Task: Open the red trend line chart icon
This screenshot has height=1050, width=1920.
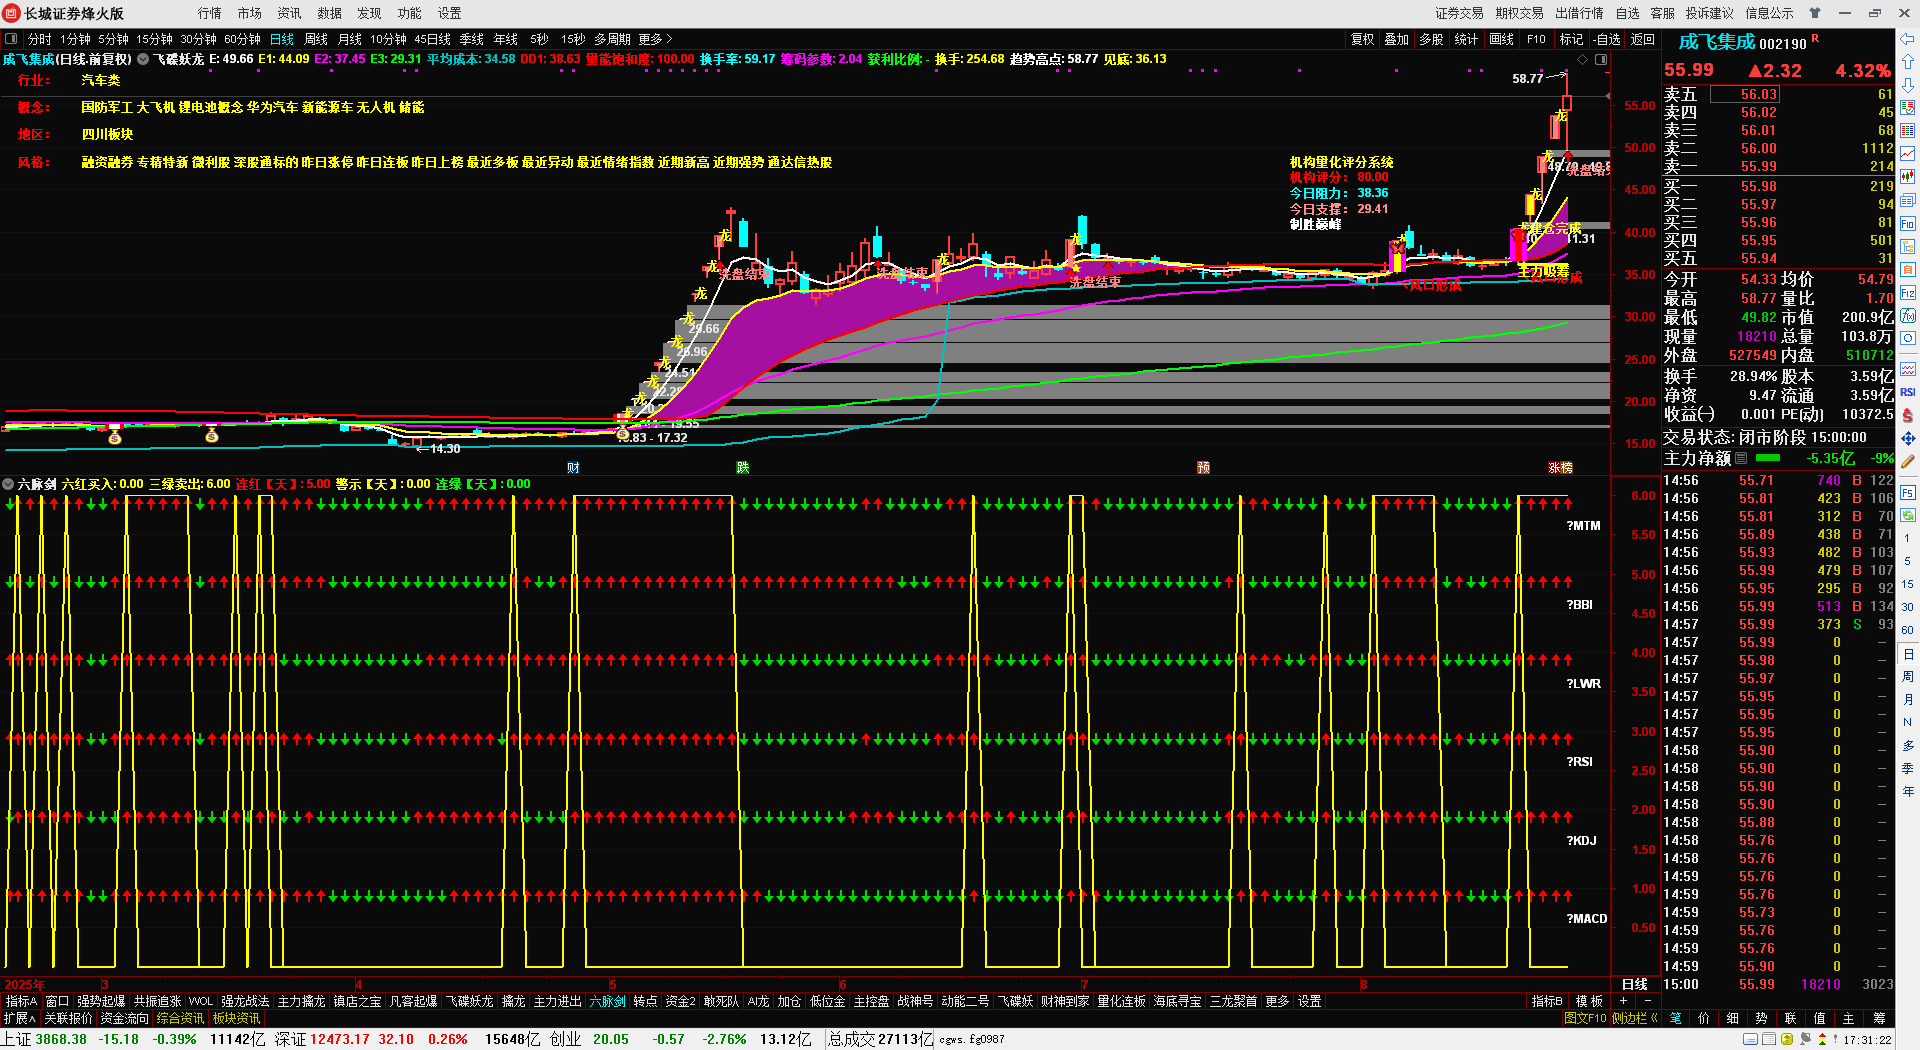Action: [1907, 154]
